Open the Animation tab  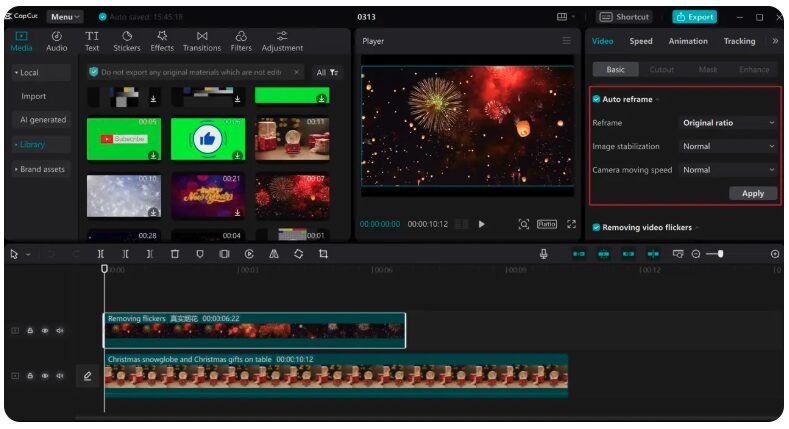(x=688, y=41)
